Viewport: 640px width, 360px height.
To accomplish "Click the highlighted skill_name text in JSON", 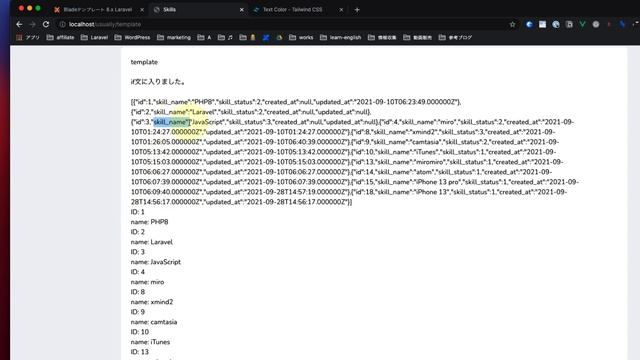I will 171,122.
